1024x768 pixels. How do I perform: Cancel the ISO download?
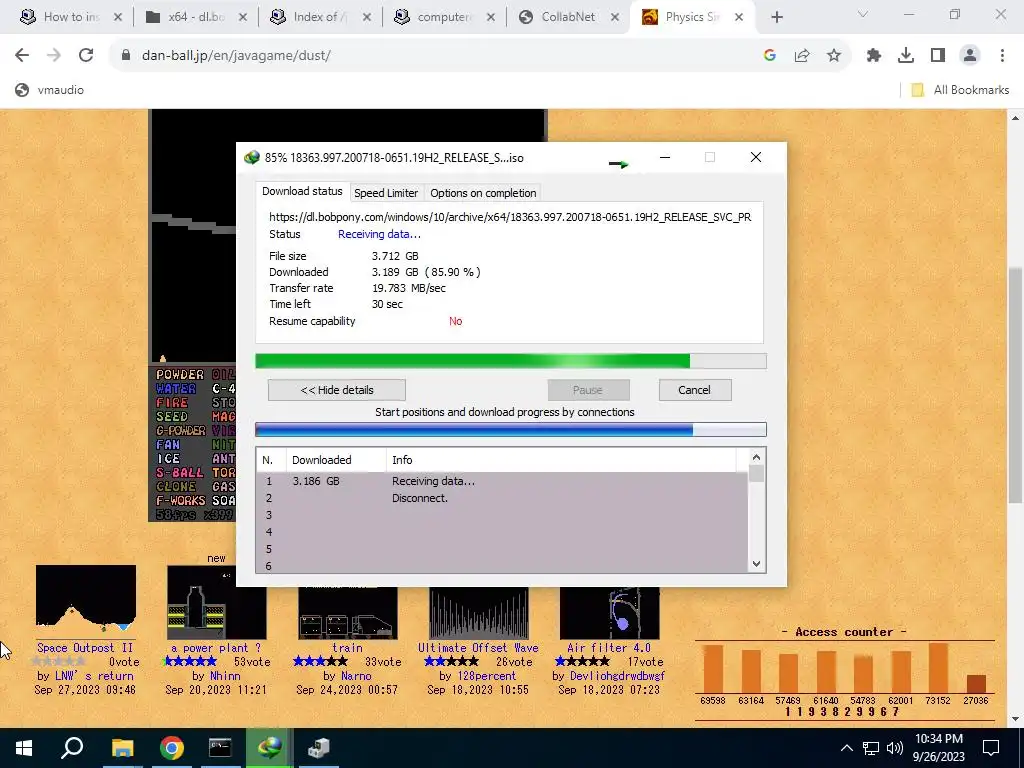pos(695,390)
